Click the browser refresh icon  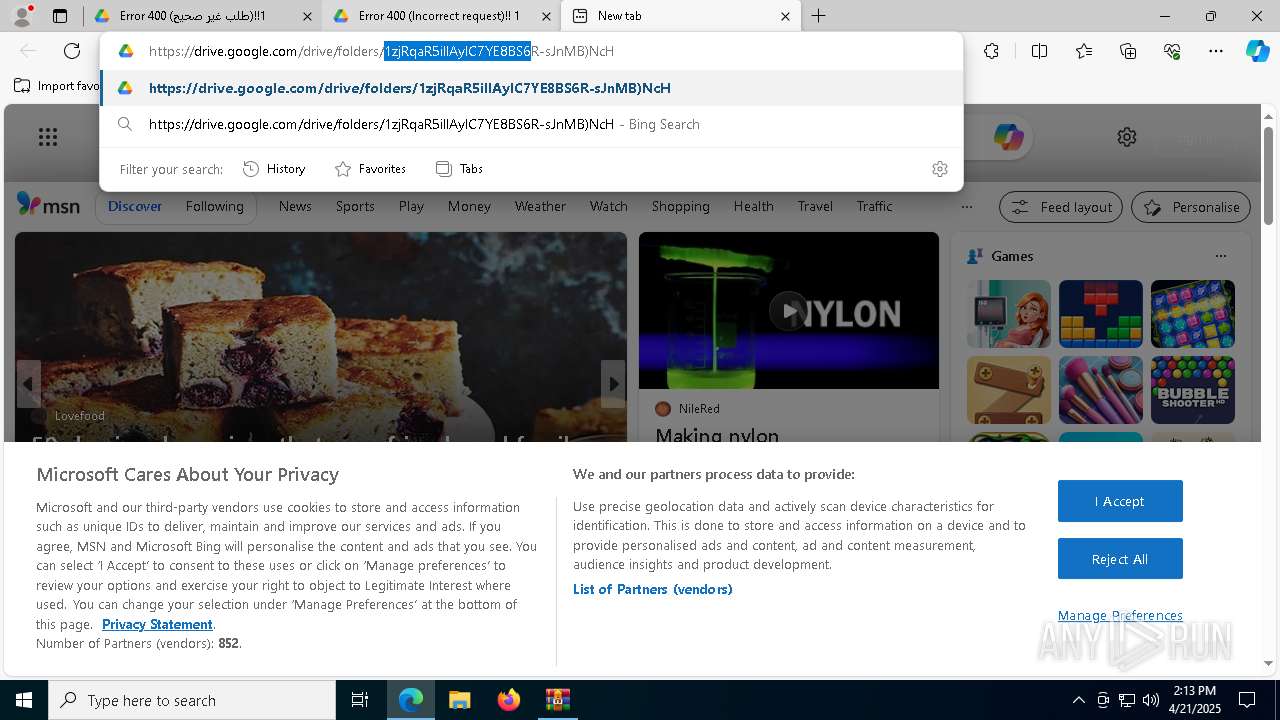click(72, 51)
